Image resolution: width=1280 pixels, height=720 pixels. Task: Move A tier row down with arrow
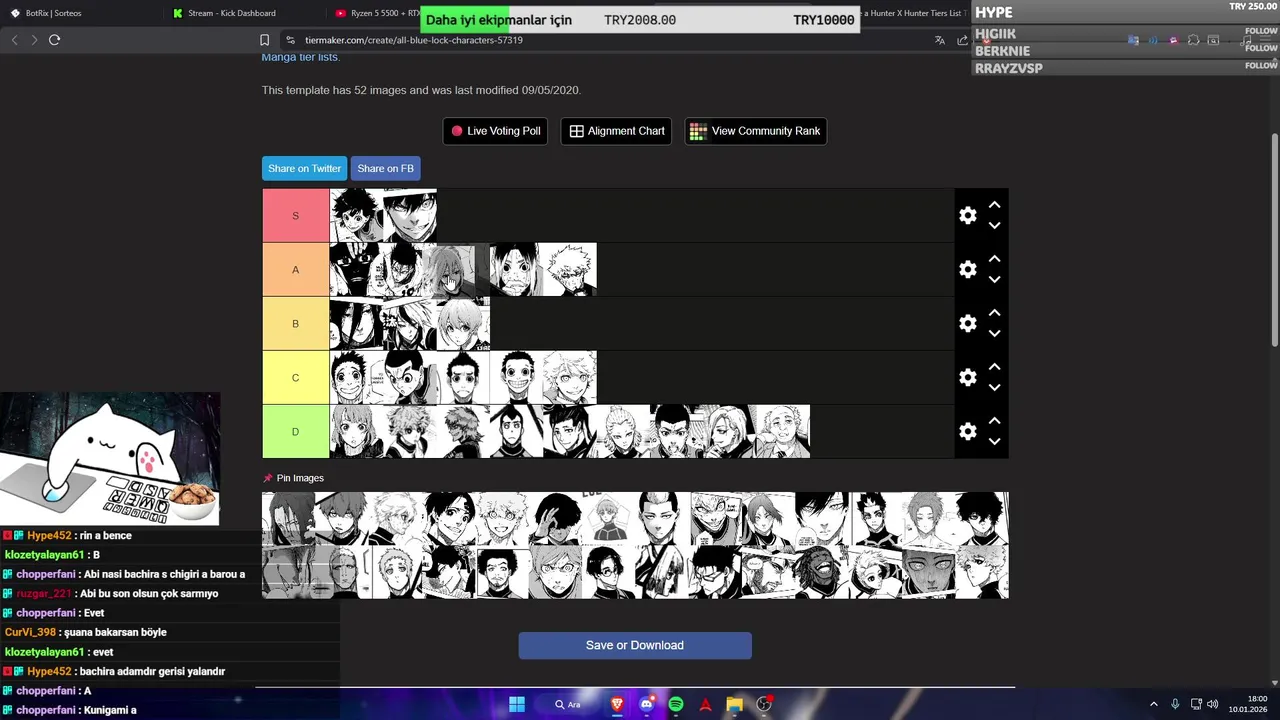[994, 280]
